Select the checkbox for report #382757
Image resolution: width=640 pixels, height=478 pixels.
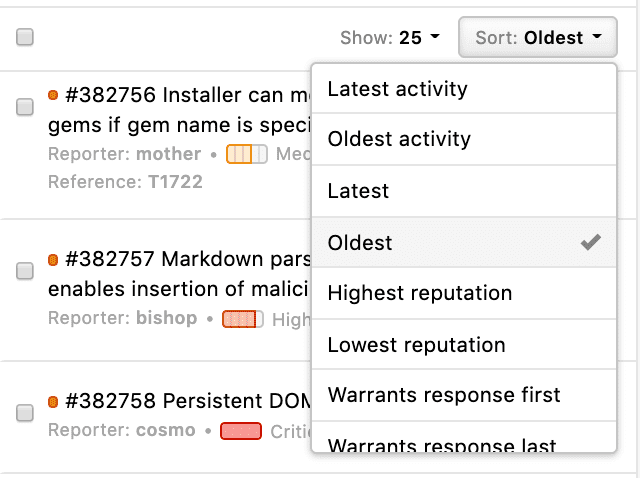(25, 271)
